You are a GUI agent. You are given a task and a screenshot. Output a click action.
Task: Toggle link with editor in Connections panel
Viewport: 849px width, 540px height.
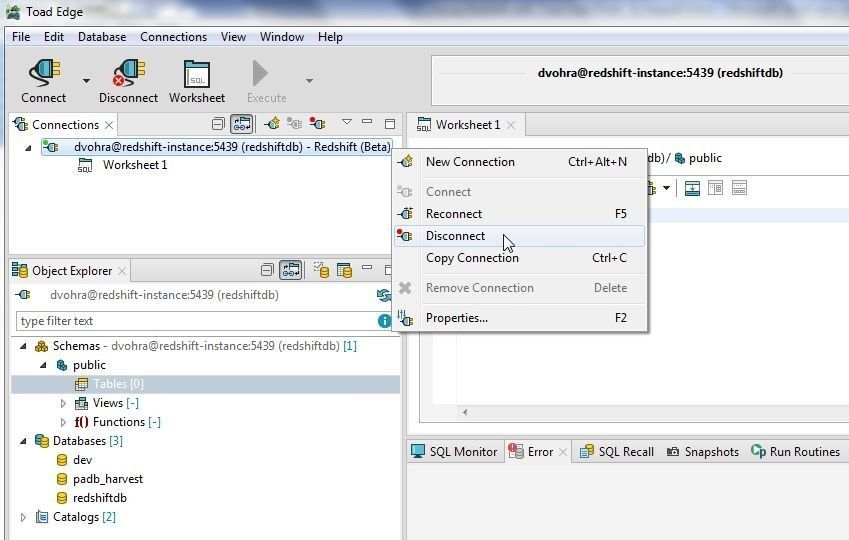(x=241, y=124)
